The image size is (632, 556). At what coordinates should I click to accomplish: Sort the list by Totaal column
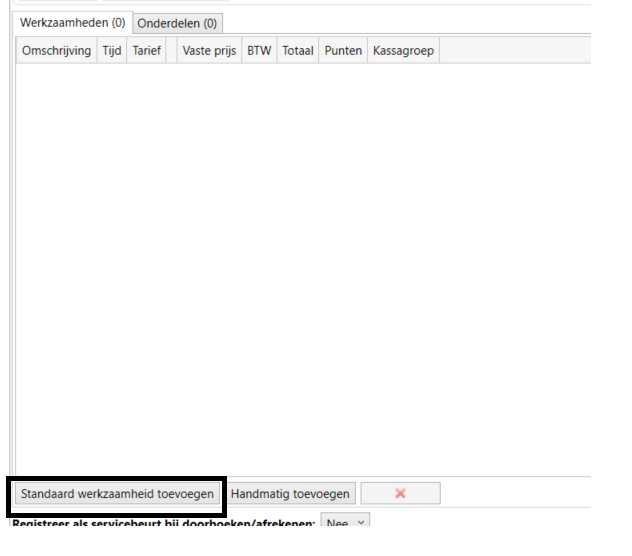pos(297,51)
